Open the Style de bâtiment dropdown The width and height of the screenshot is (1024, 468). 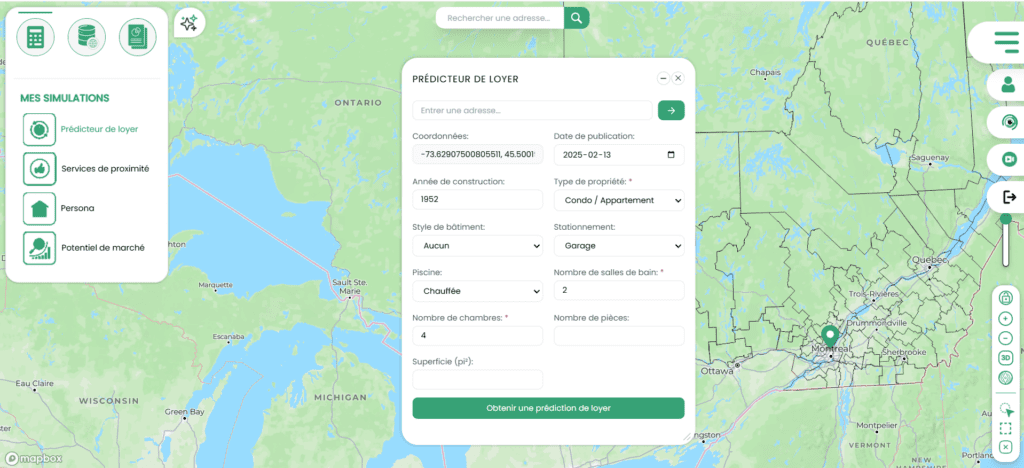477,245
